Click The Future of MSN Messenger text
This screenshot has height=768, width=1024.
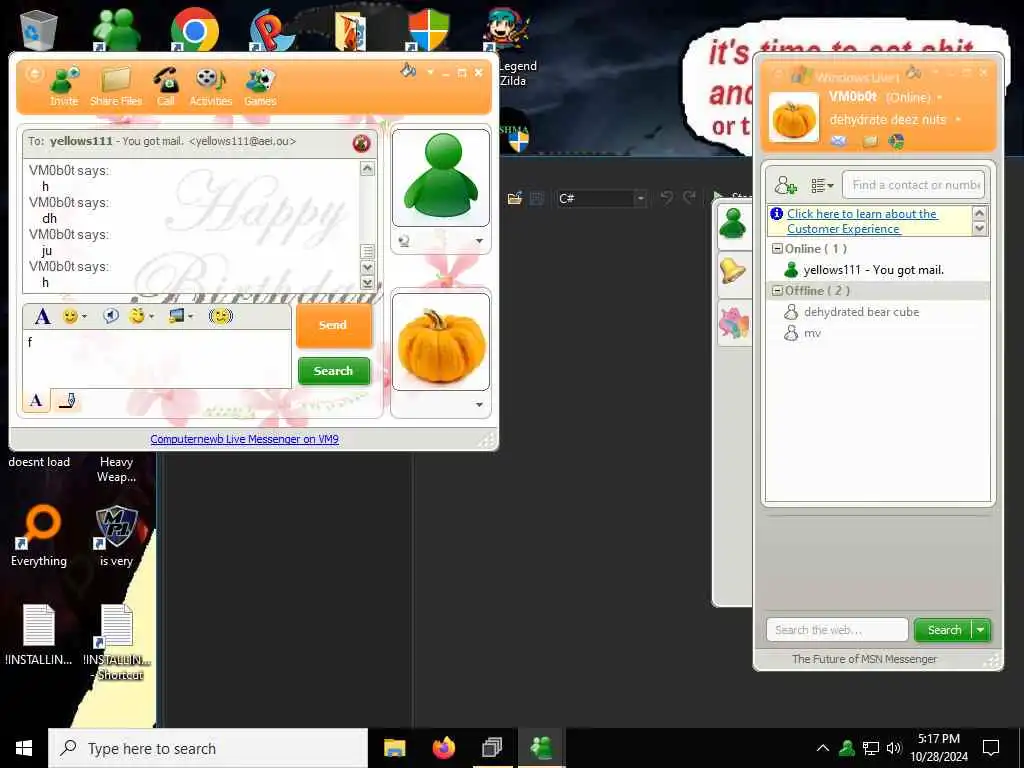click(864, 660)
